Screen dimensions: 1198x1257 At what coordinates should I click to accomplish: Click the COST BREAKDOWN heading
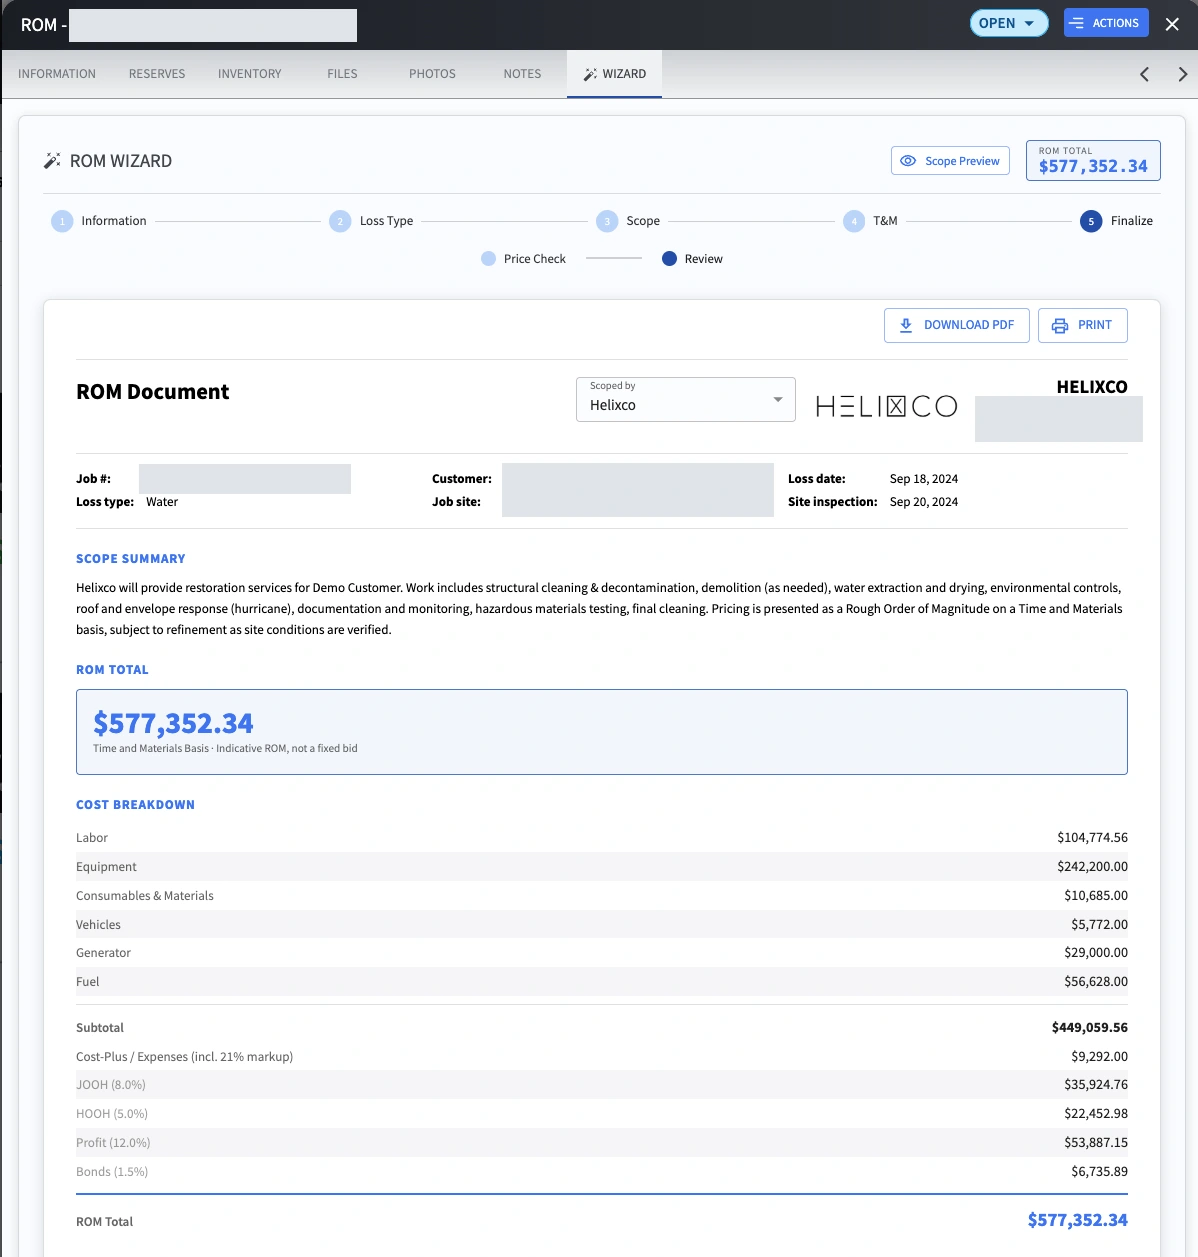[x=135, y=805]
